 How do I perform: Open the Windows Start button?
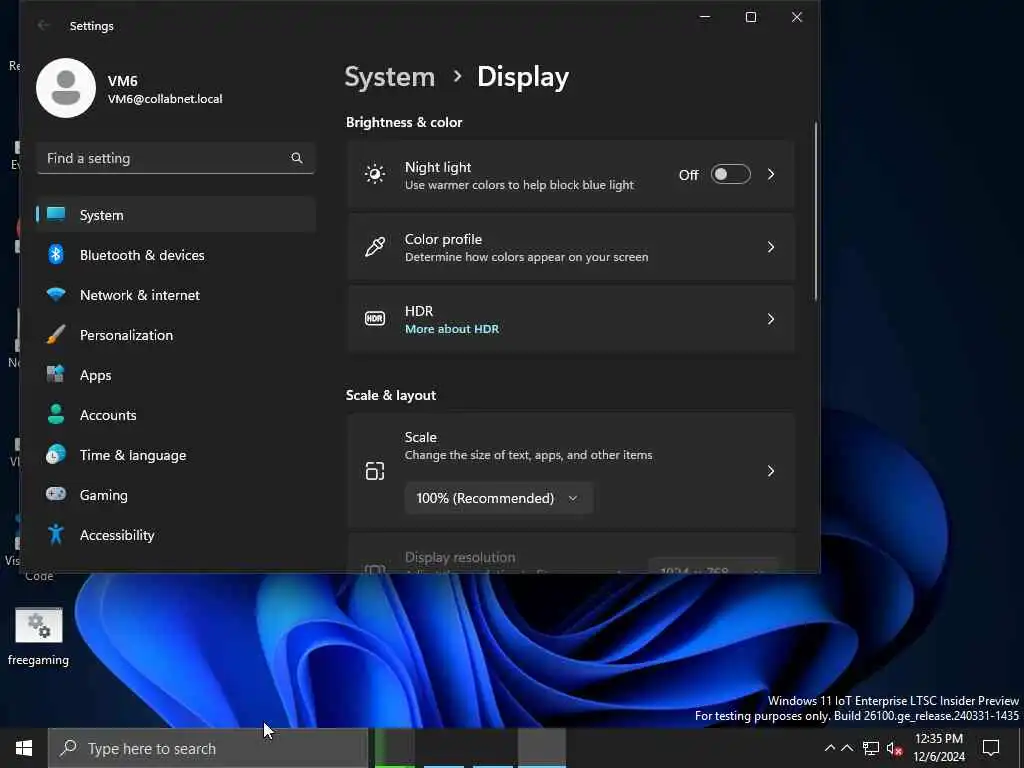click(24, 748)
